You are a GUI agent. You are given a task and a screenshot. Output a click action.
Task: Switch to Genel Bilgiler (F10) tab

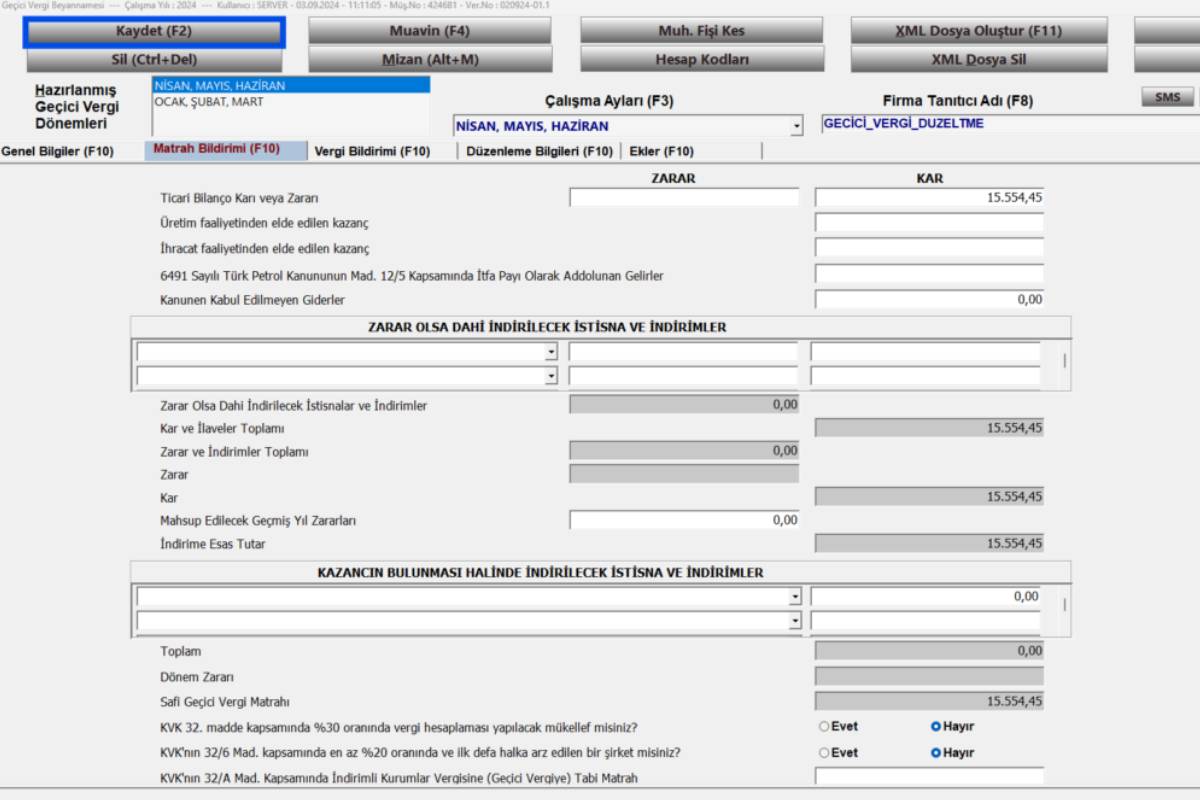click(x=58, y=152)
